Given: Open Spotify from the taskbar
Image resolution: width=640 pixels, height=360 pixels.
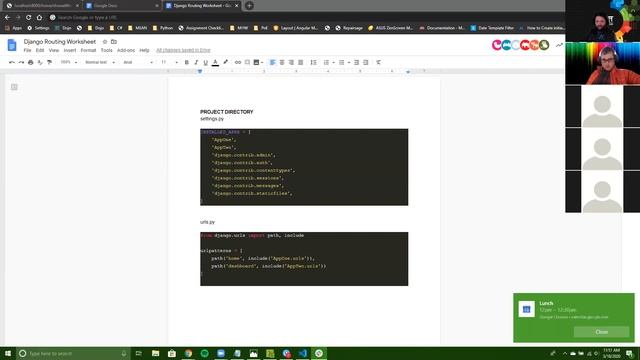Looking at the screenshot, I should pos(204,353).
